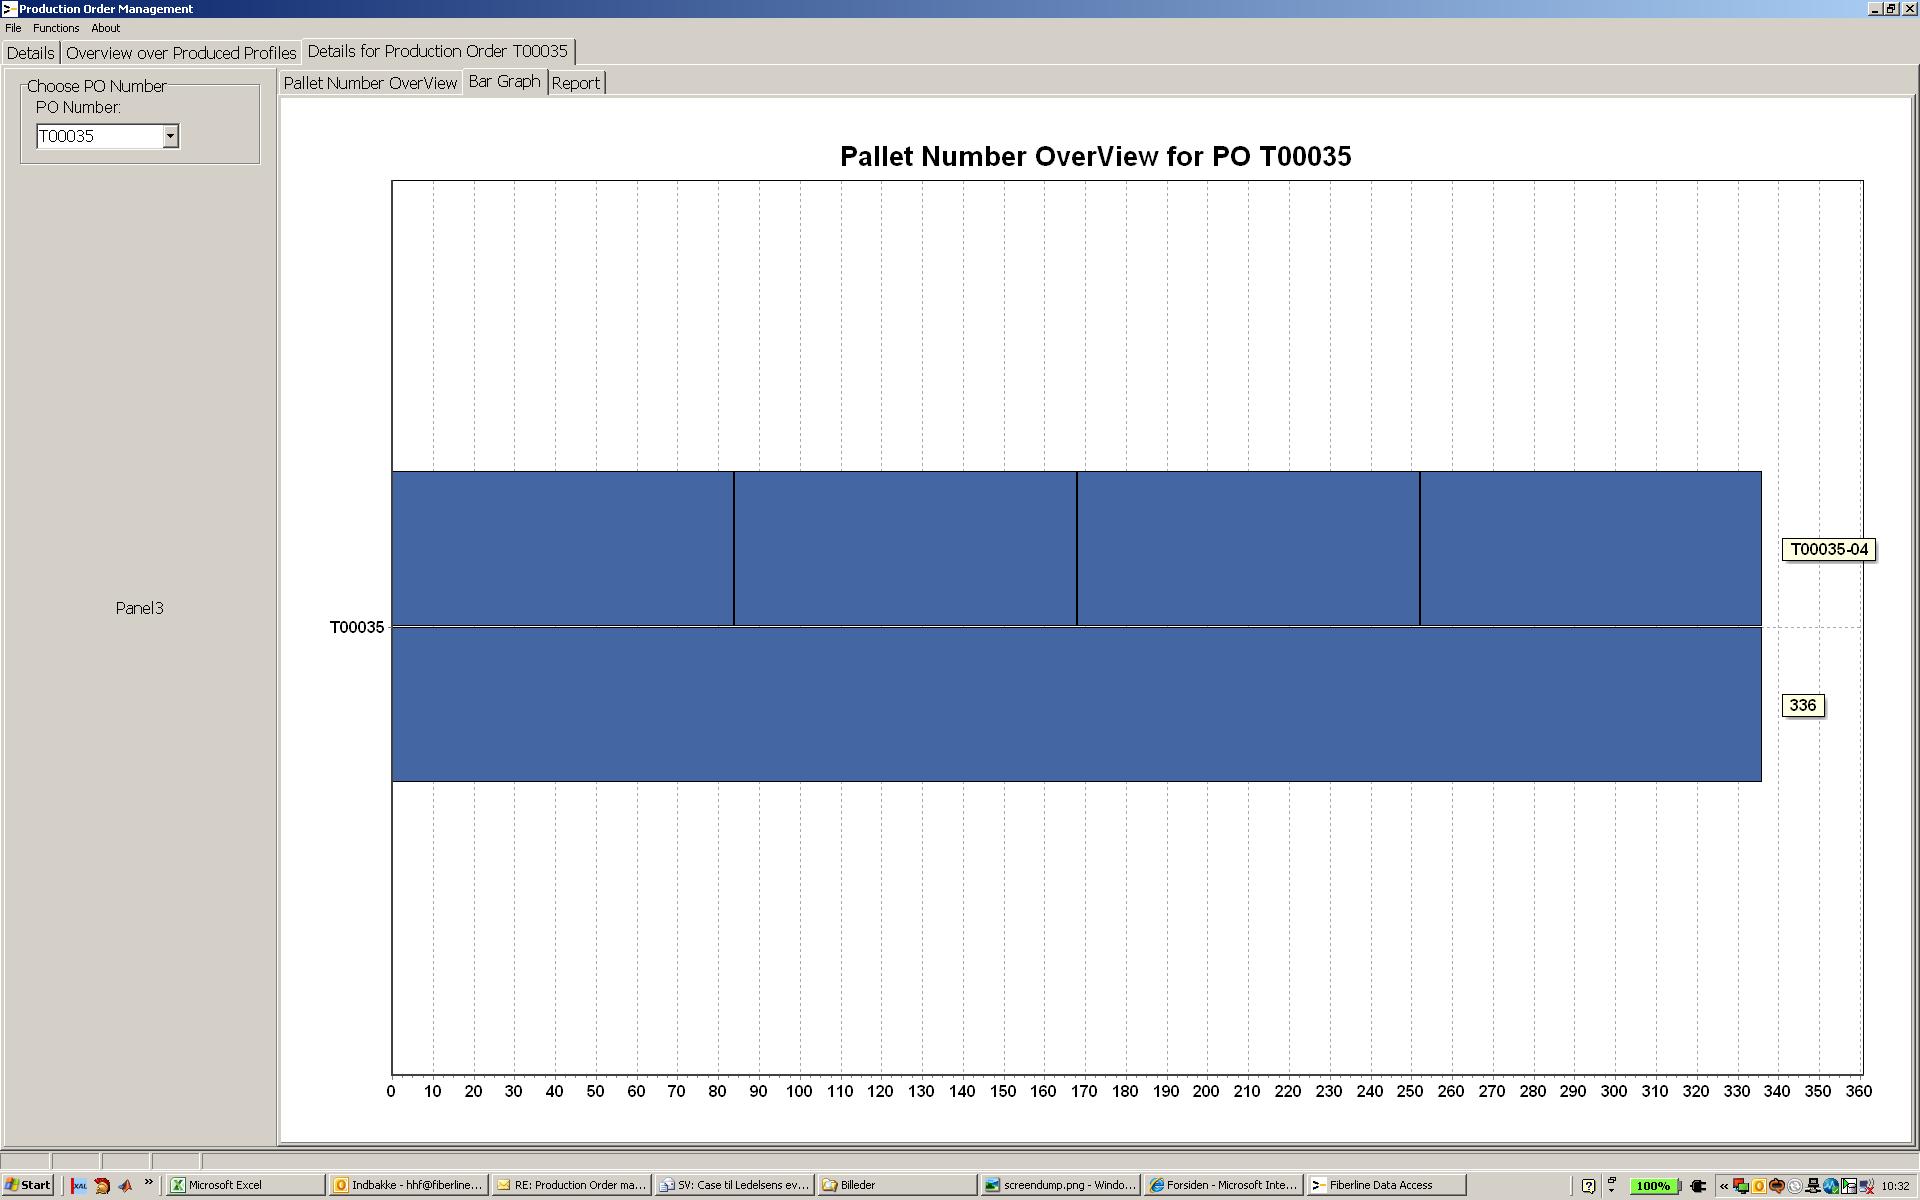Open the About menu
The height and width of the screenshot is (1200, 1920).
click(x=105, y=28)
